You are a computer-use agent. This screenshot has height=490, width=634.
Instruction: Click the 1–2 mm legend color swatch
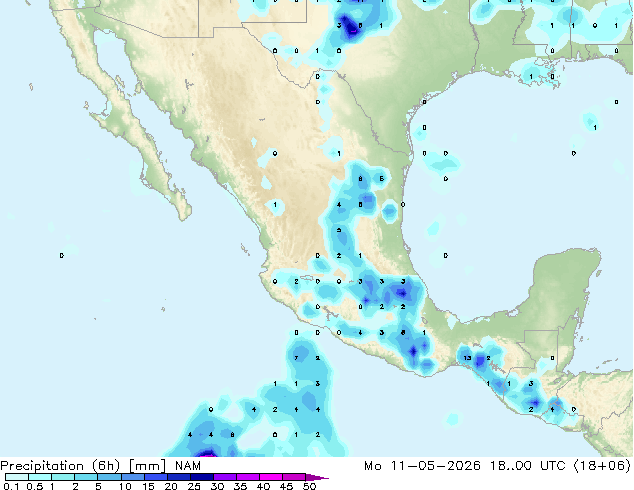(x=63, y=477)
